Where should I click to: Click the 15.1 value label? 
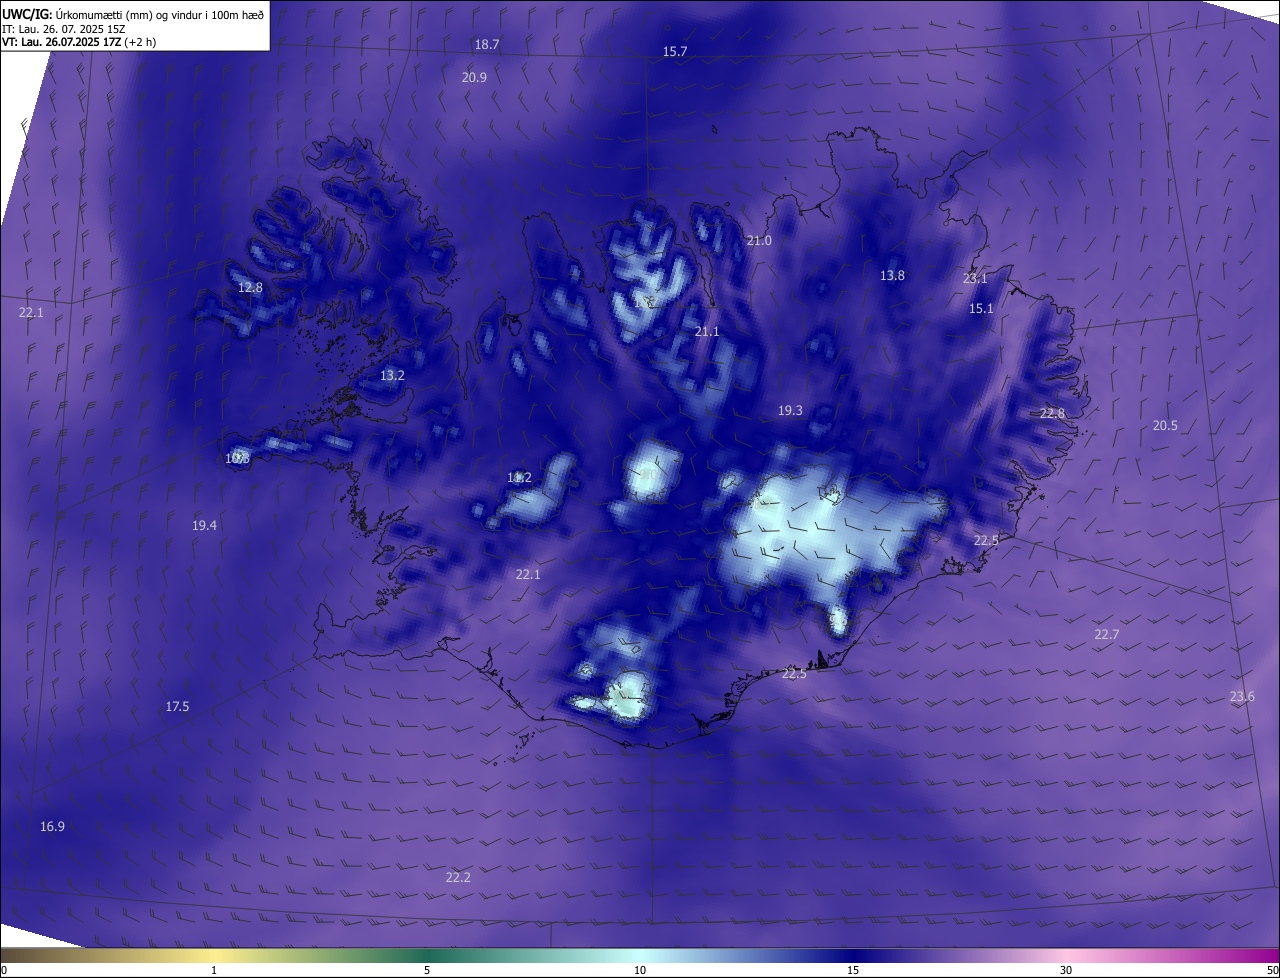pos(981,308)
